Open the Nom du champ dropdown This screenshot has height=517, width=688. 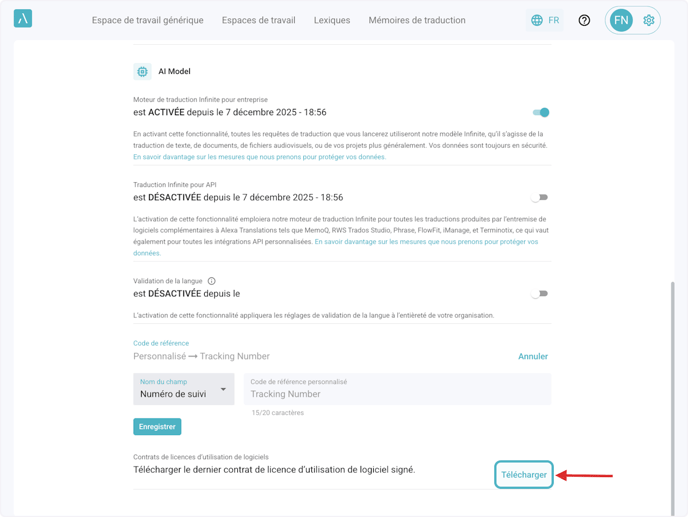(x=184, y=390)
